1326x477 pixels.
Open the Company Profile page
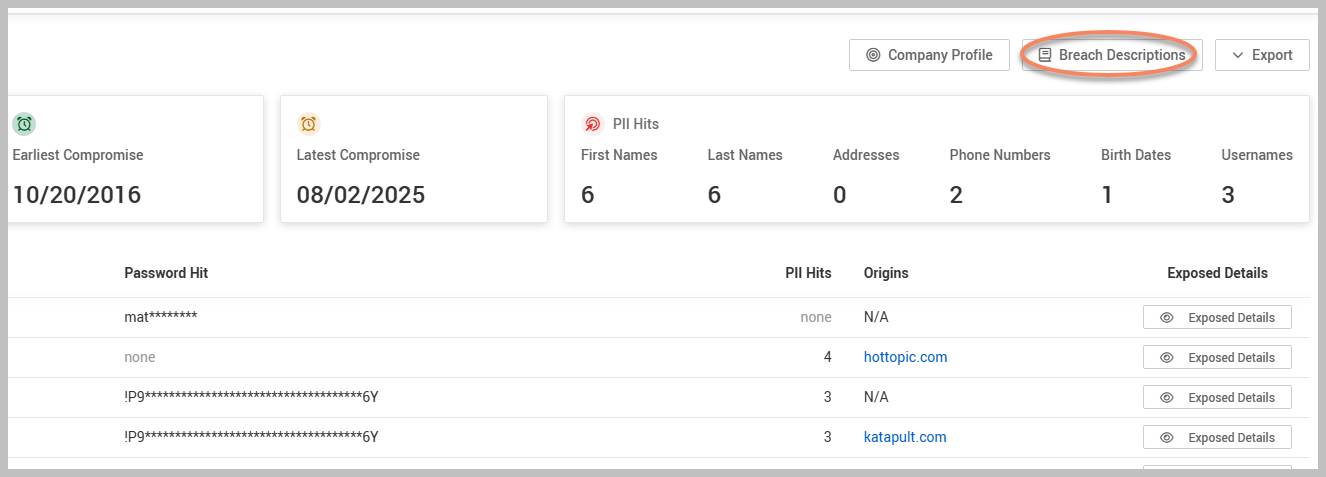click(928, 55)
